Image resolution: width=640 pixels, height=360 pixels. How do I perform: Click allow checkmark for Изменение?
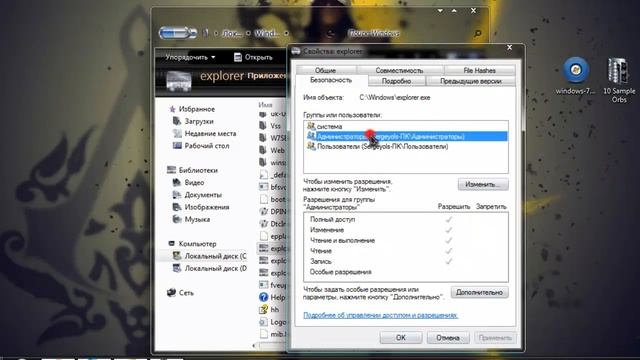(x=449, y=230)
